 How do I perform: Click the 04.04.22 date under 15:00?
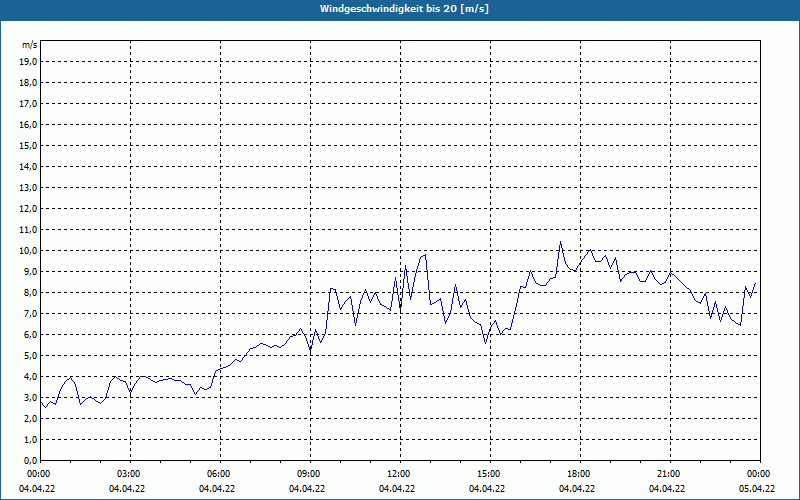tap(487, 489)
